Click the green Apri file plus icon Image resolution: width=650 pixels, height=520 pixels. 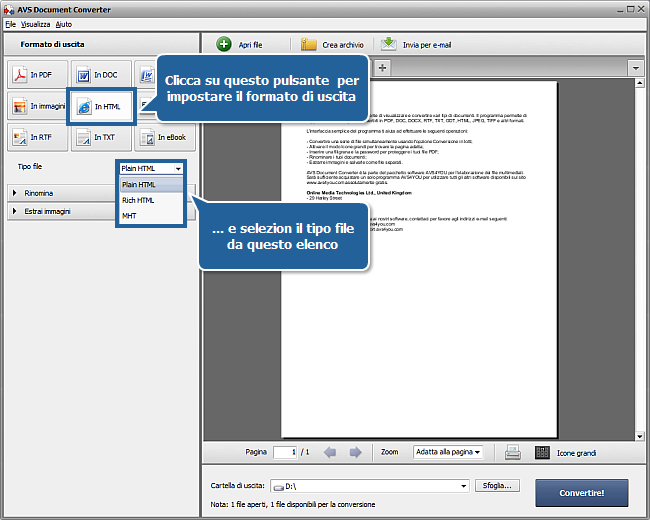pyautogui.click(x=224, y=44)
